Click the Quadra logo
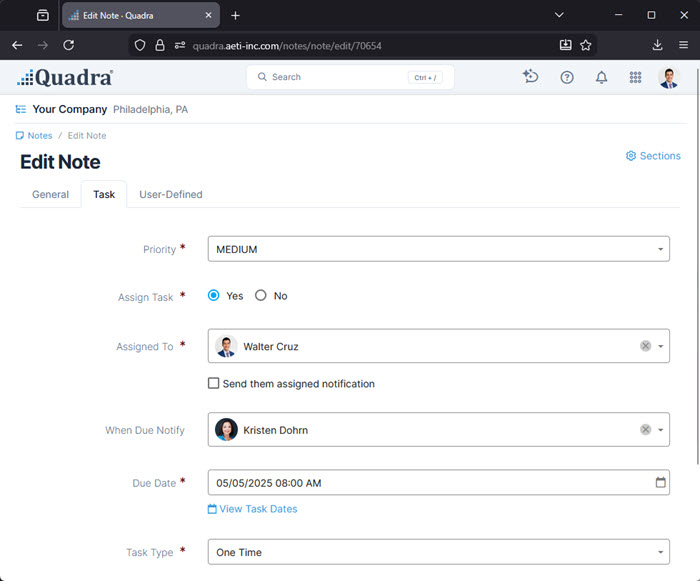The image size is (700, 581). [x=65, y=78]
